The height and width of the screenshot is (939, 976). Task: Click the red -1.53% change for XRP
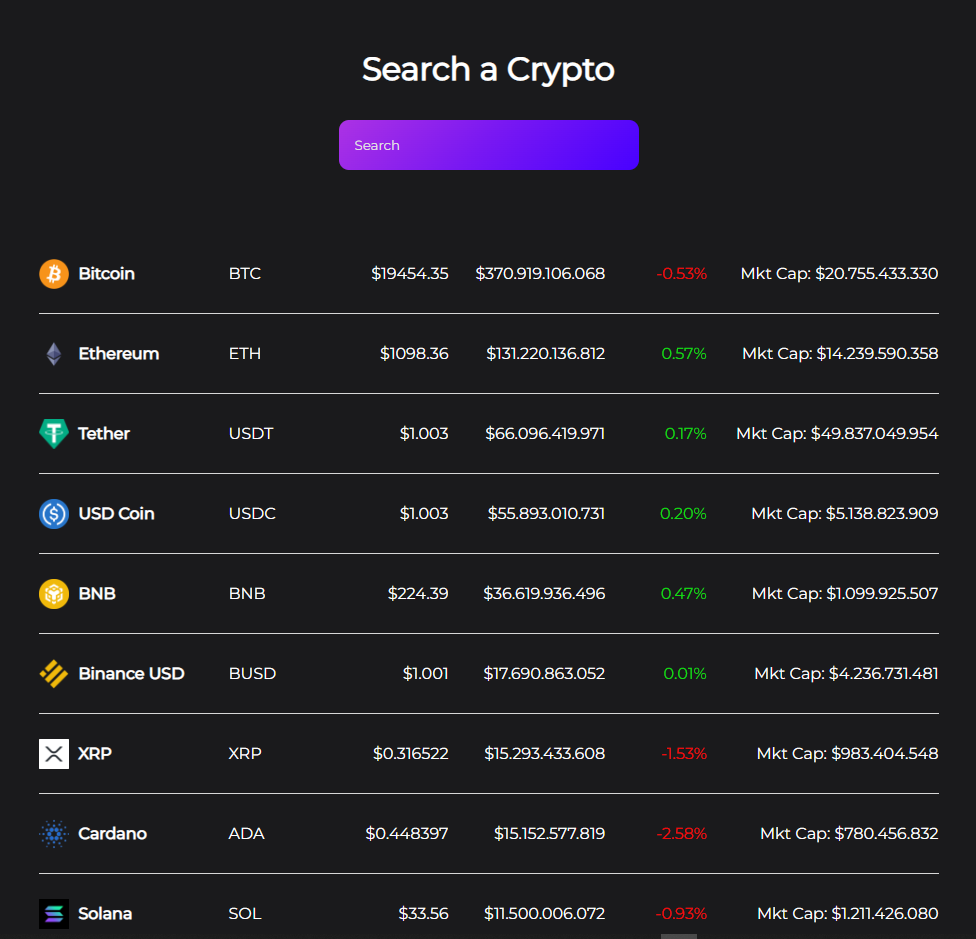(x=683, y=753)
